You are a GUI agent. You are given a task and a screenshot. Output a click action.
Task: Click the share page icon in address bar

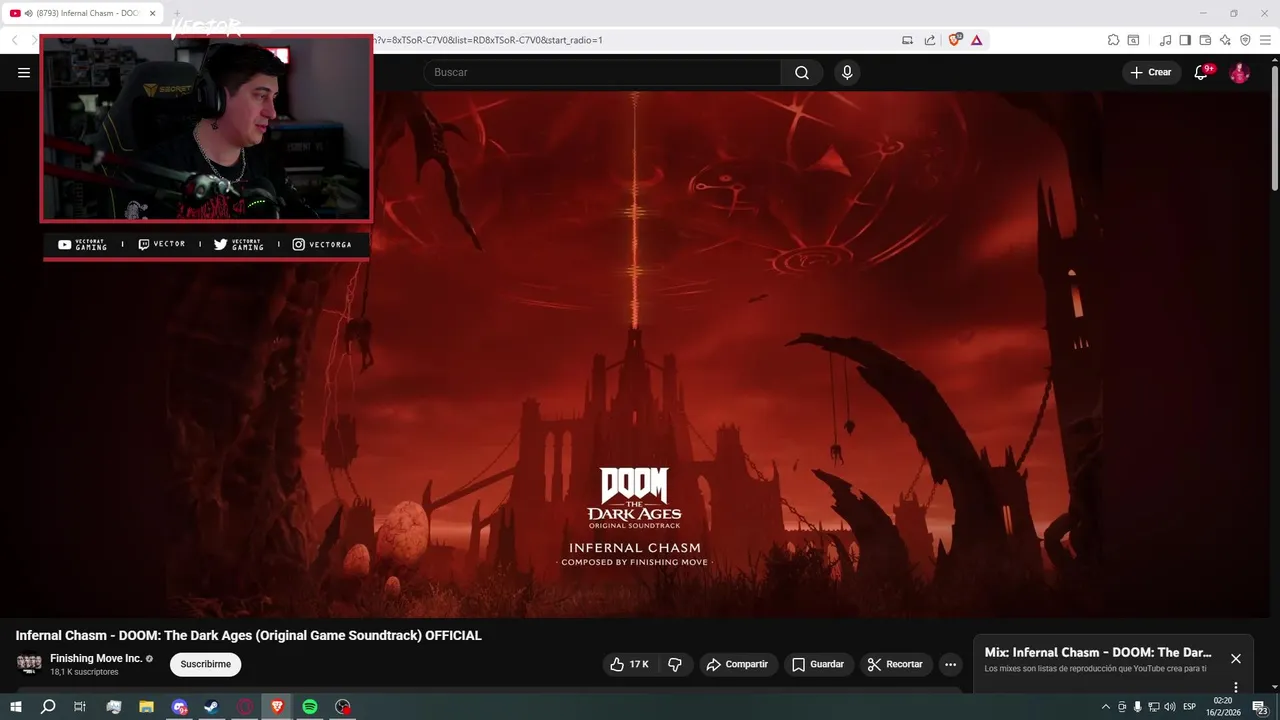point(930,40)
